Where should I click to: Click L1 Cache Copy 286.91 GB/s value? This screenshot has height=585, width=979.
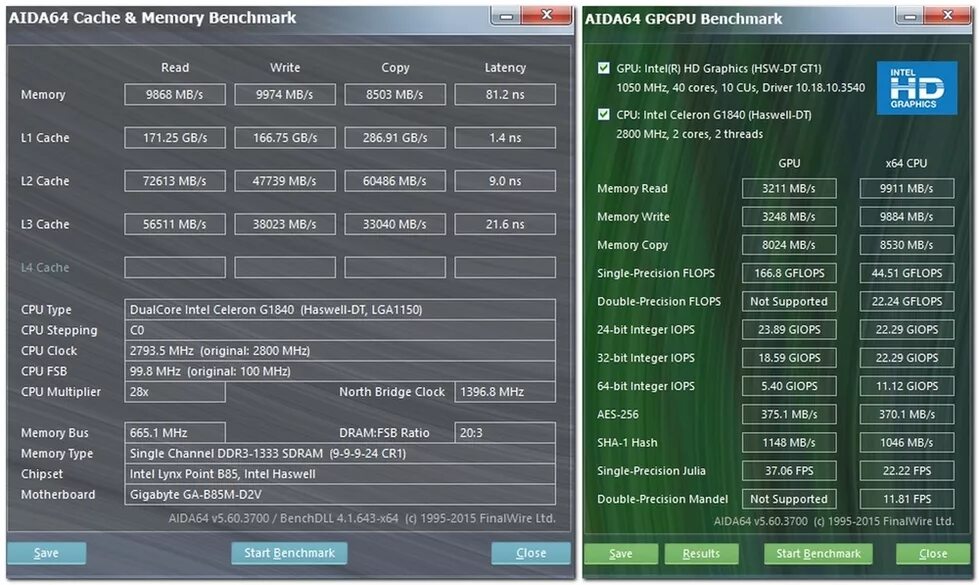pos(395,137)
